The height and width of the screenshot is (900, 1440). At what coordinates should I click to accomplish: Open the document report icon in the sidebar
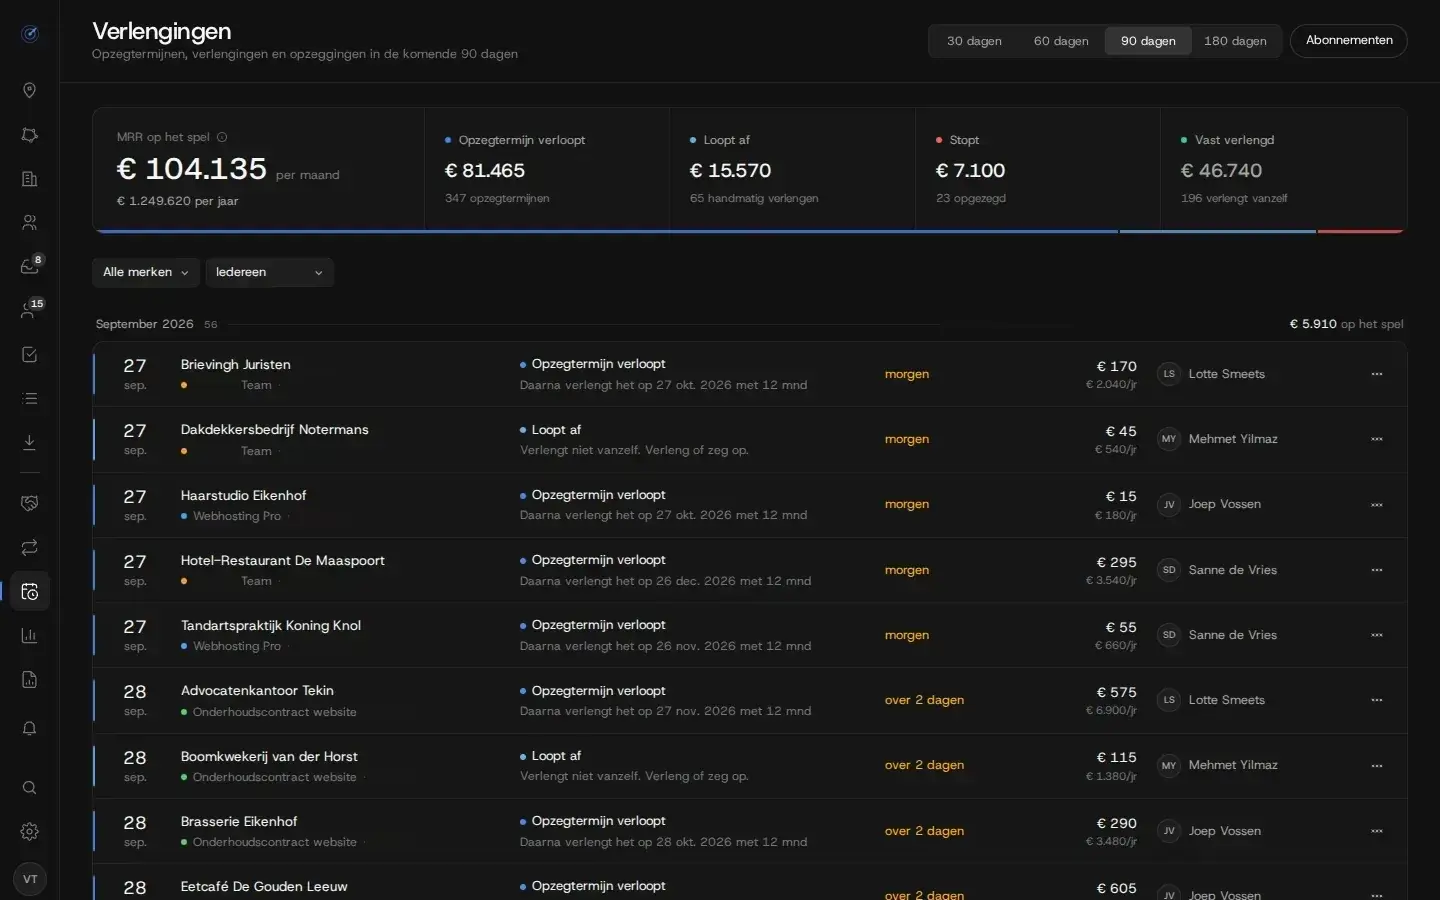point(30,680)
